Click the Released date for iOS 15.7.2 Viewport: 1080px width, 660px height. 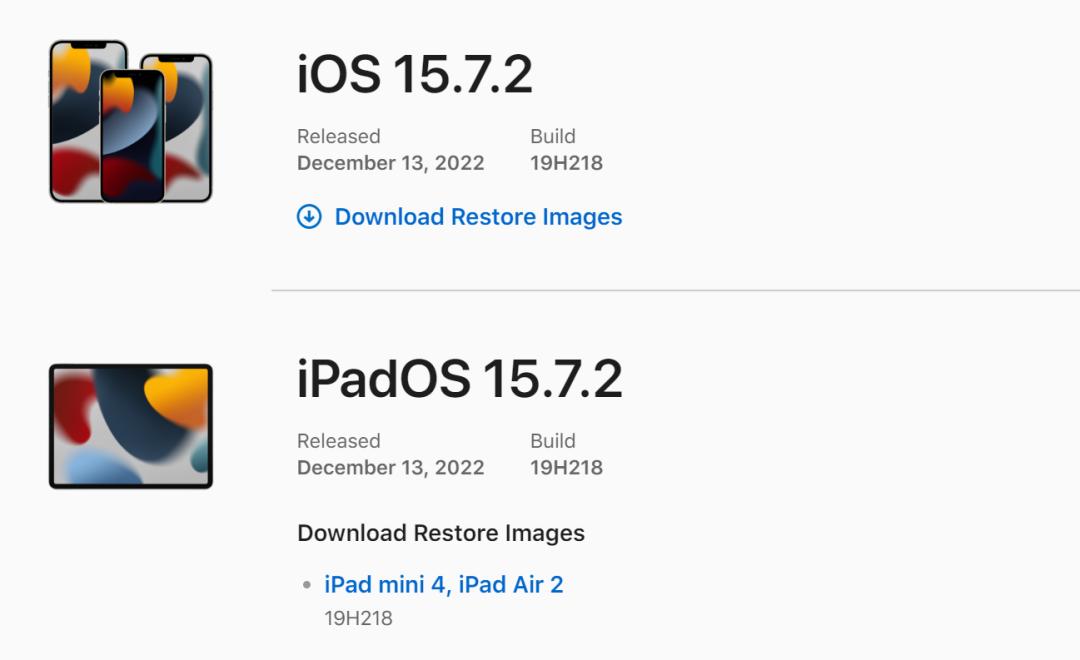click(390, 162)
